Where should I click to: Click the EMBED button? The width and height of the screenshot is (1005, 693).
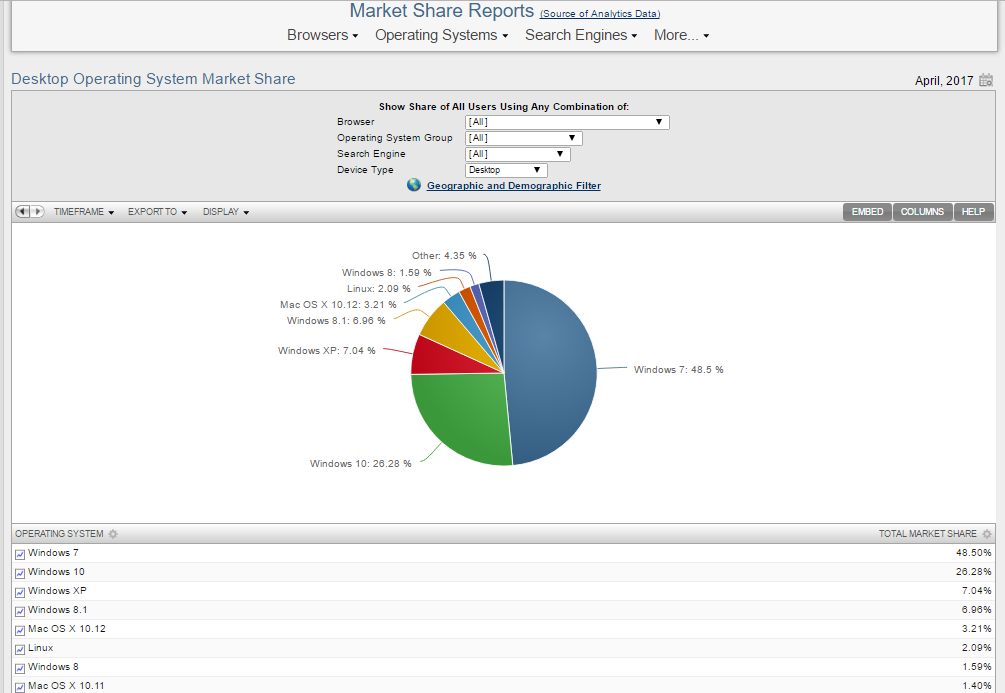[x=867, y=212]
